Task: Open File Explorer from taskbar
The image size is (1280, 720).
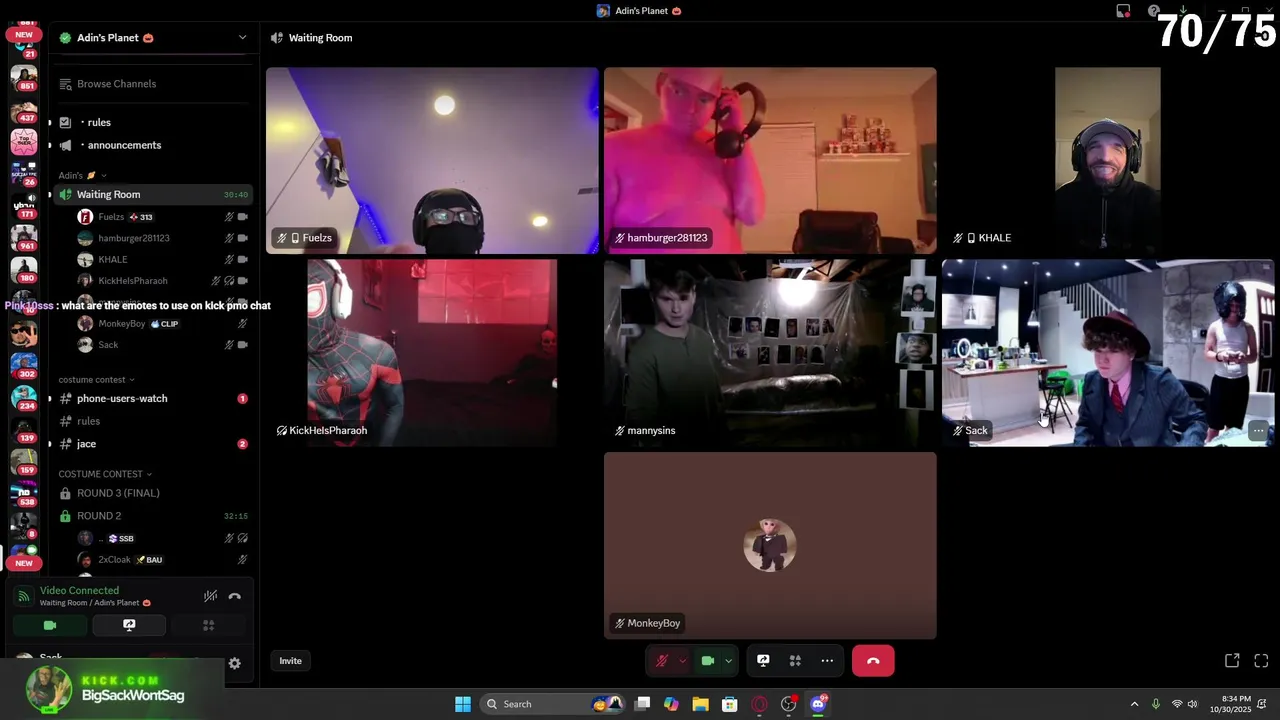Action: tap(700, 704)
